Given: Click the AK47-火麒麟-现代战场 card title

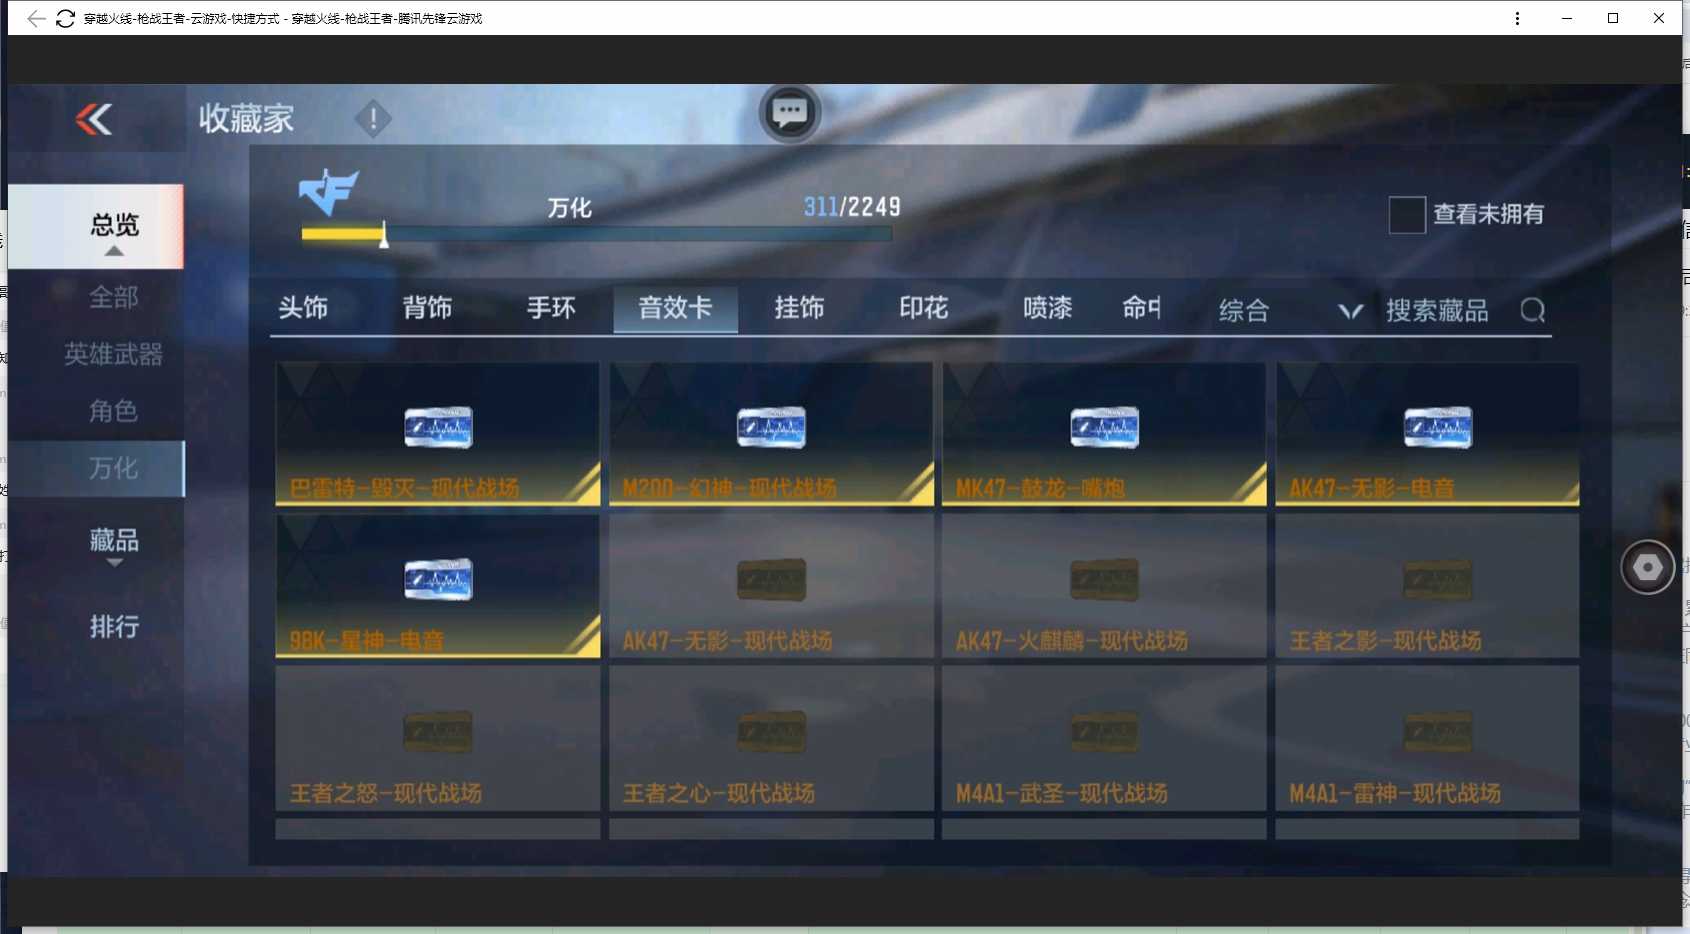Looking at the screenshot, I should tap(1071, 640).
